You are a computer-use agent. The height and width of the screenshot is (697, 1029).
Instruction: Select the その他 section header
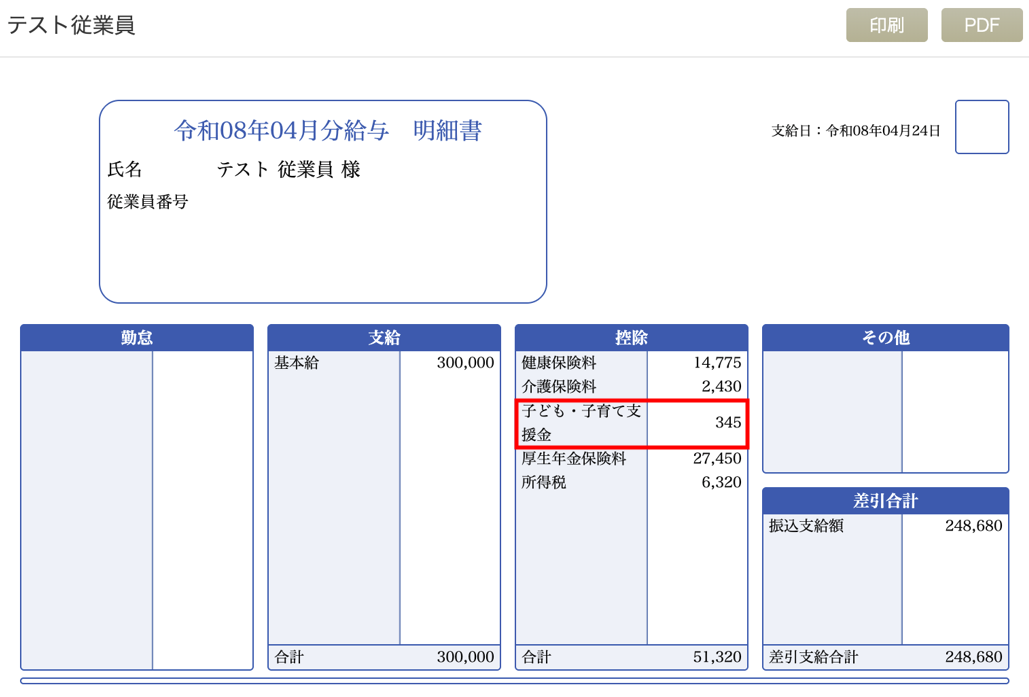[x=885, y=337]
